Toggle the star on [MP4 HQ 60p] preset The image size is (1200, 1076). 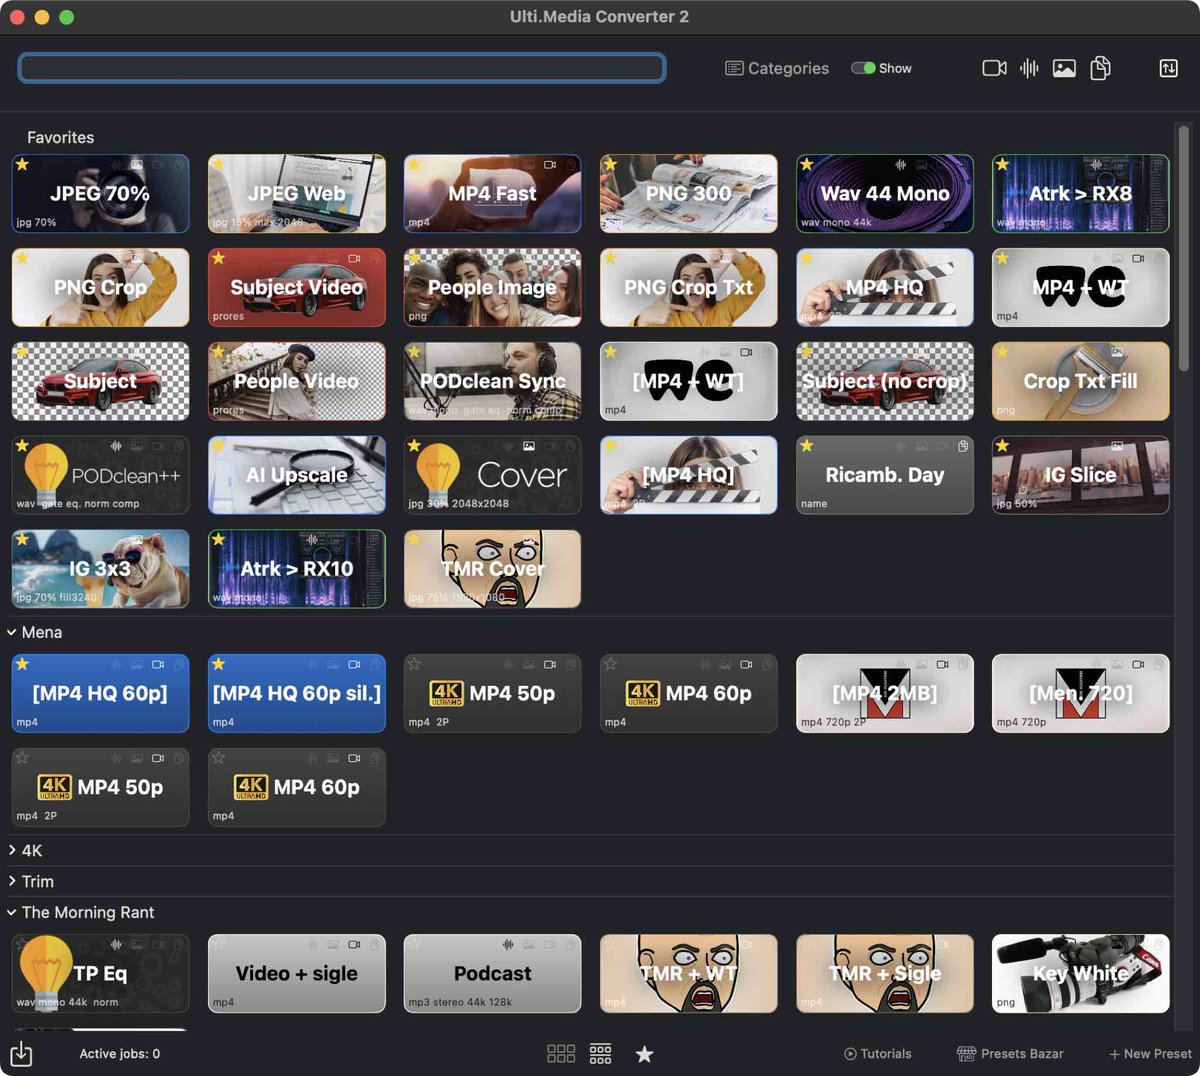click(23, 664)
